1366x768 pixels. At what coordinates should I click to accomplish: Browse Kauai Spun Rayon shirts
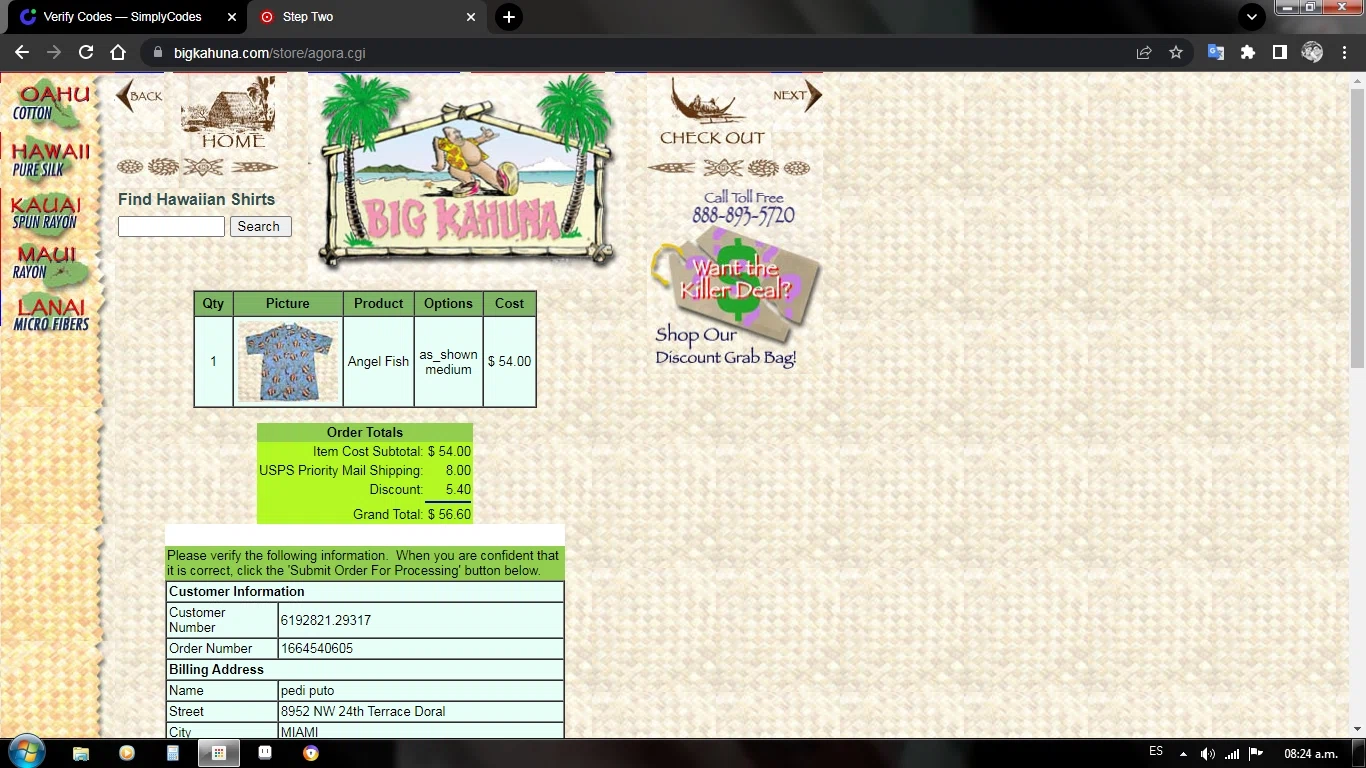pos(46,212)
